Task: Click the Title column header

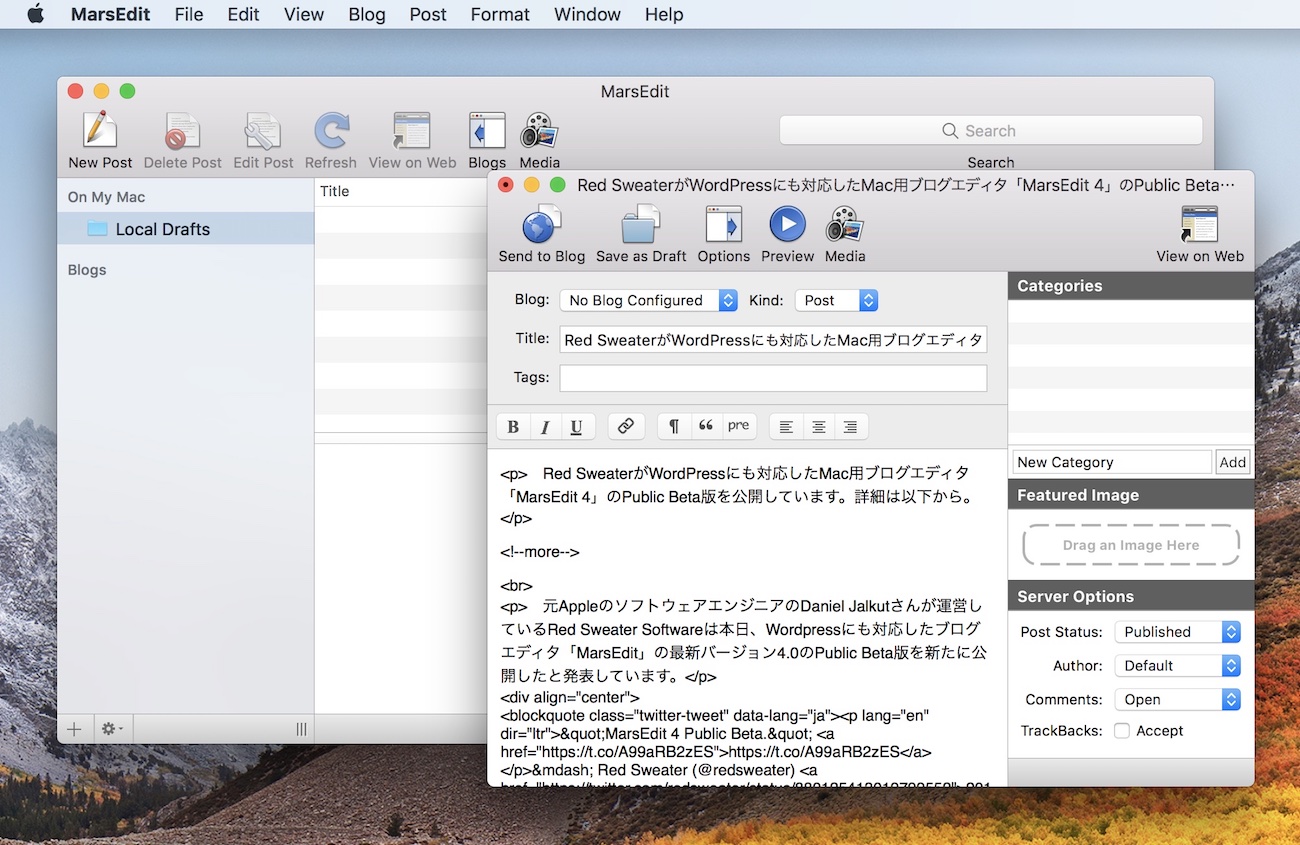Action: click(335, 191)
